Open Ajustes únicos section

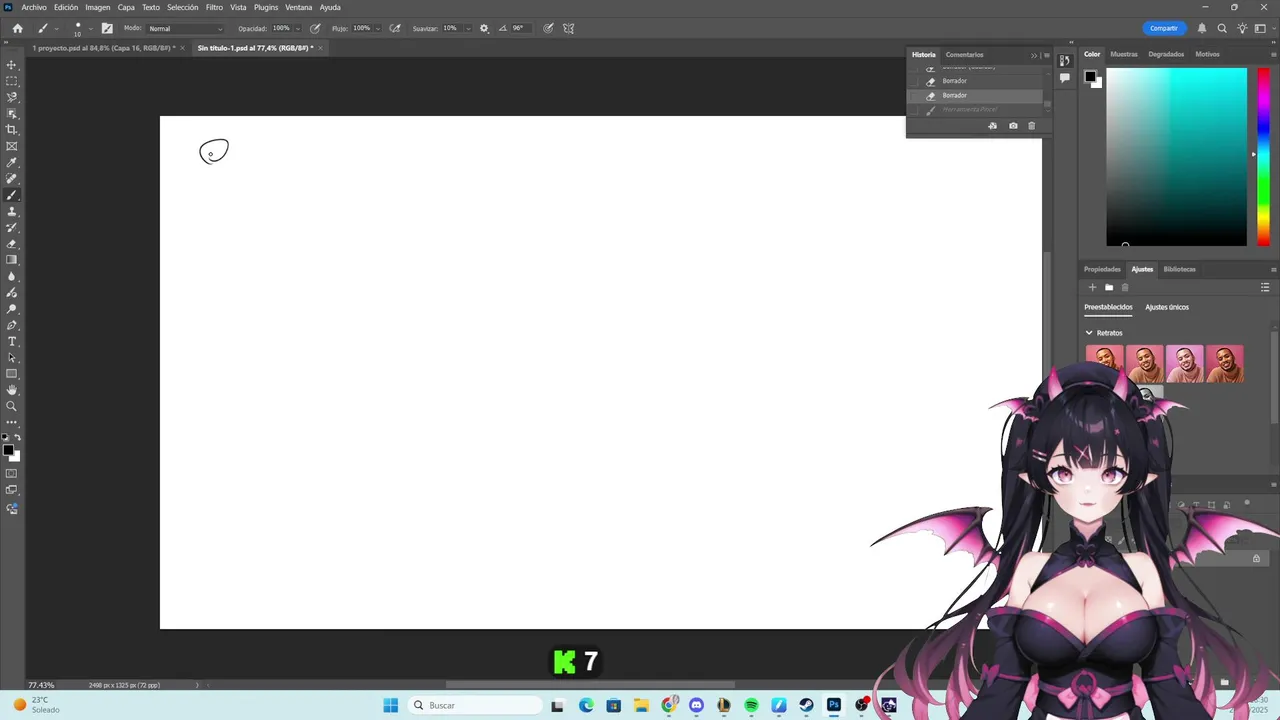click(x=1167, y=307)
